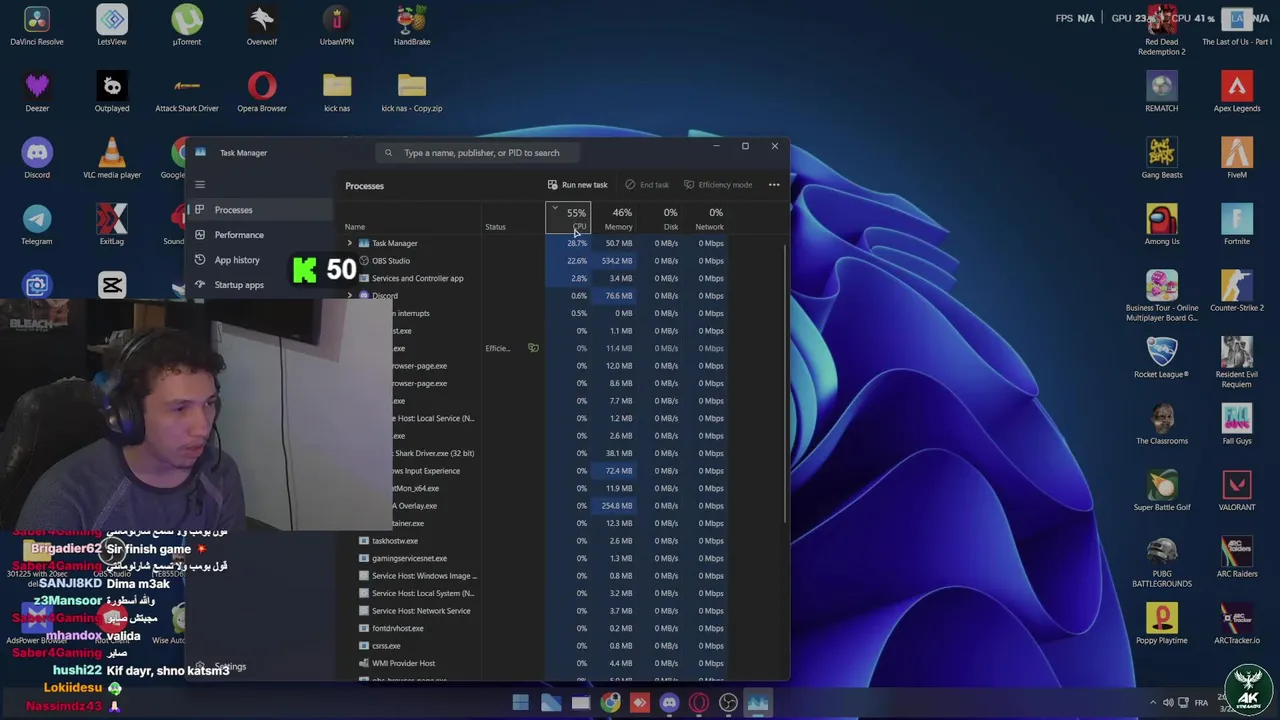
Task: Toggle Efficiency mode in Task Manager
Action: (718, 185)
